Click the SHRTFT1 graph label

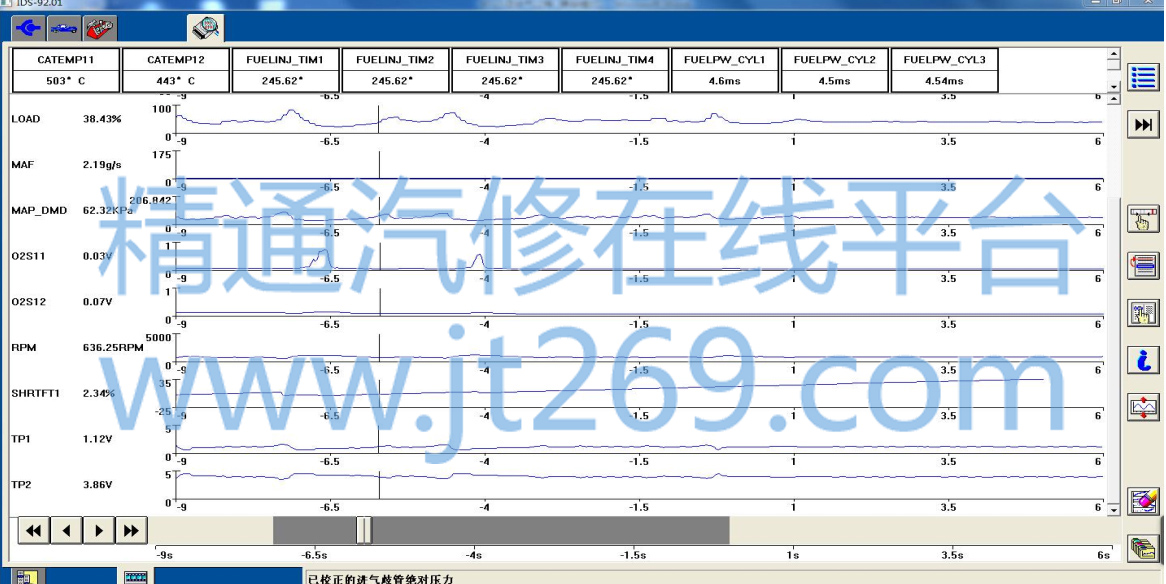click(34, 393)
